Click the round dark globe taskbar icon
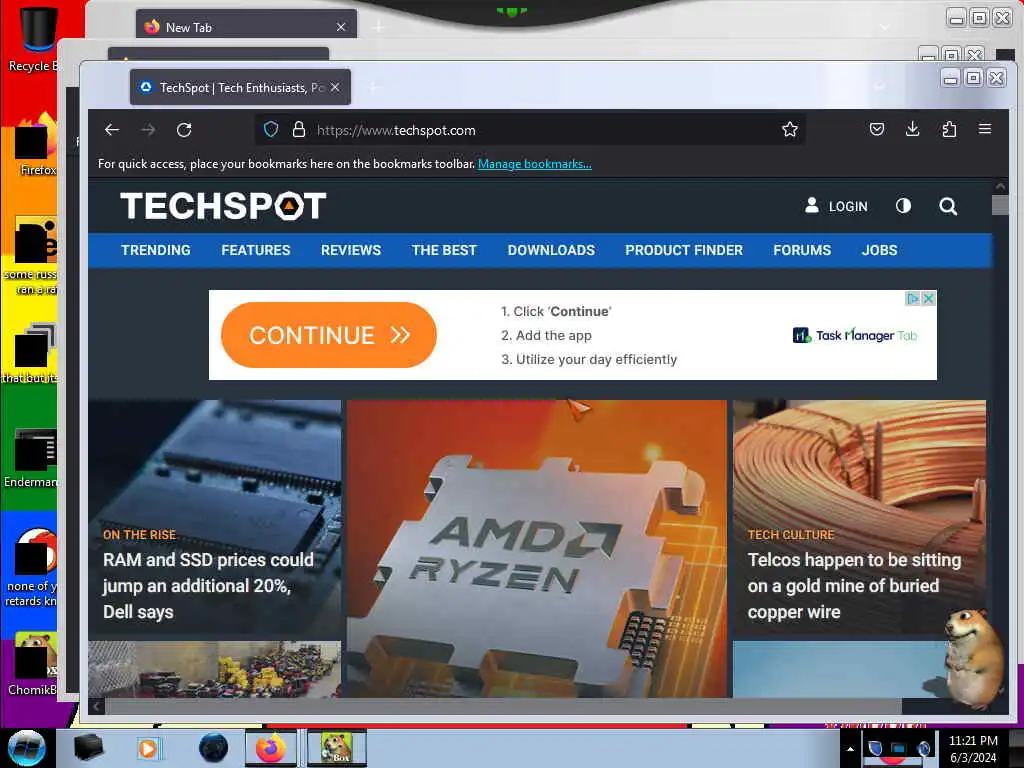The image size is (1024, 768). (x=213, y=748)
